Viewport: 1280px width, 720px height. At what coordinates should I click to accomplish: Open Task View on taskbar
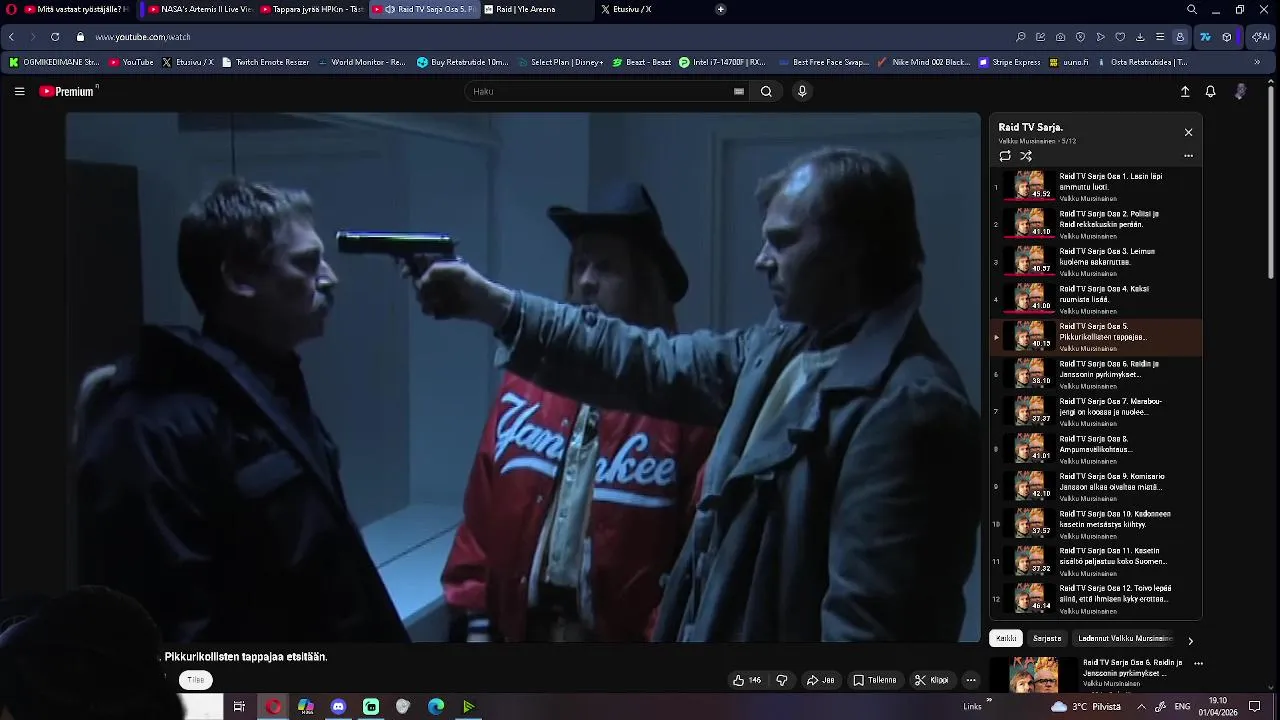239,706
